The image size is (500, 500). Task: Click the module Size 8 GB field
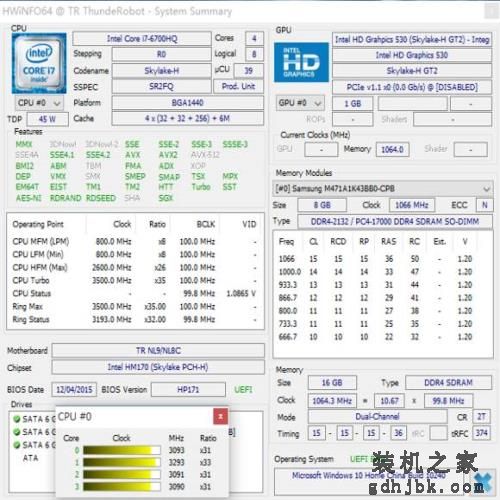(322, 205)
